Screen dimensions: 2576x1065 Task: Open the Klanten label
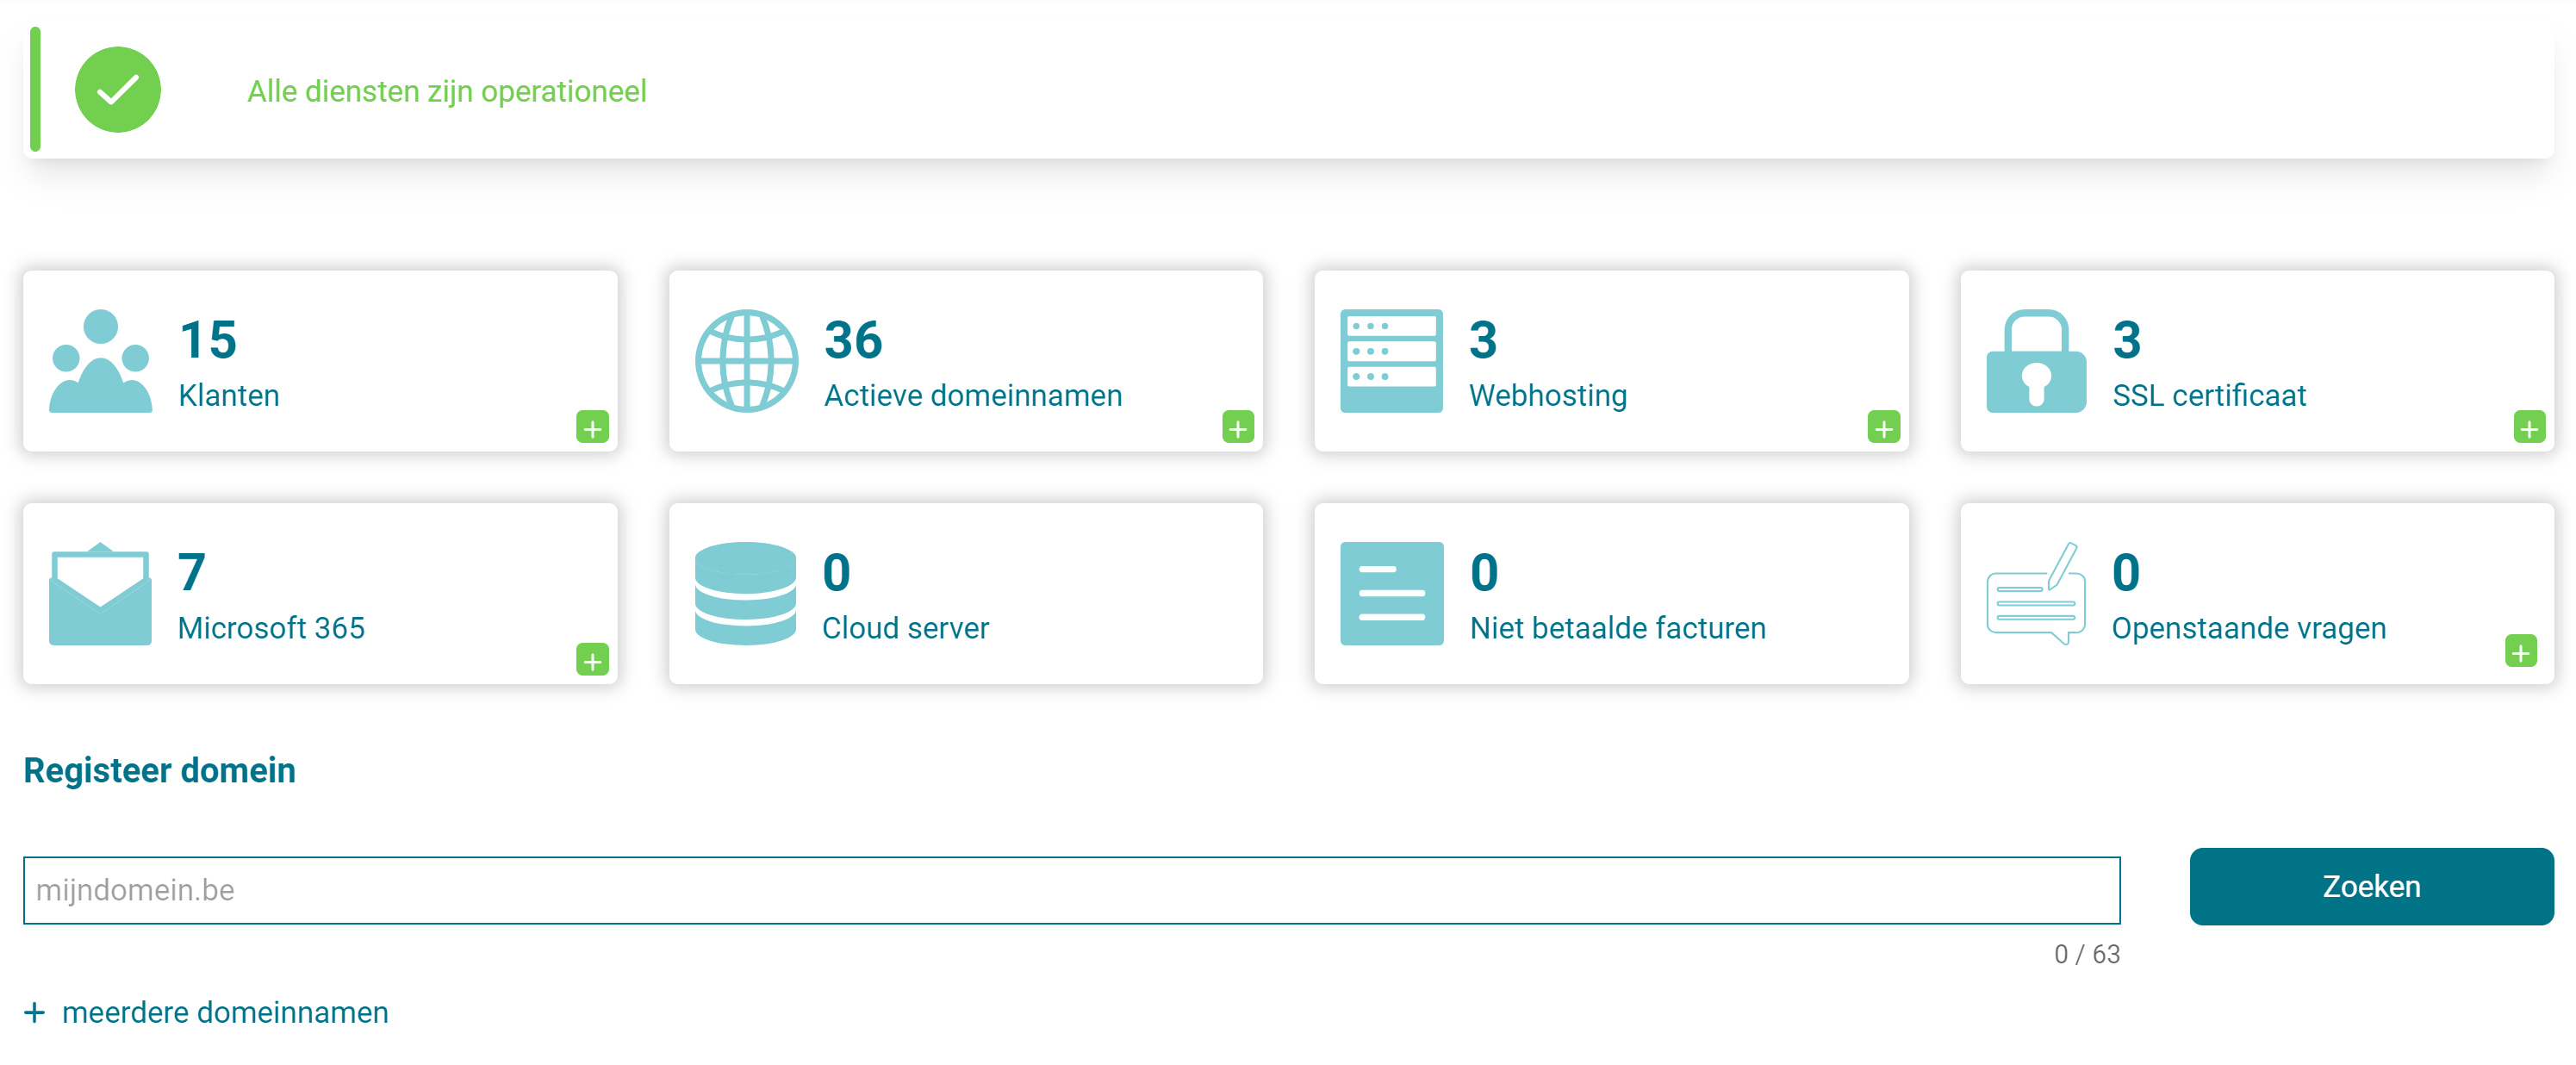tap(229, 395)
